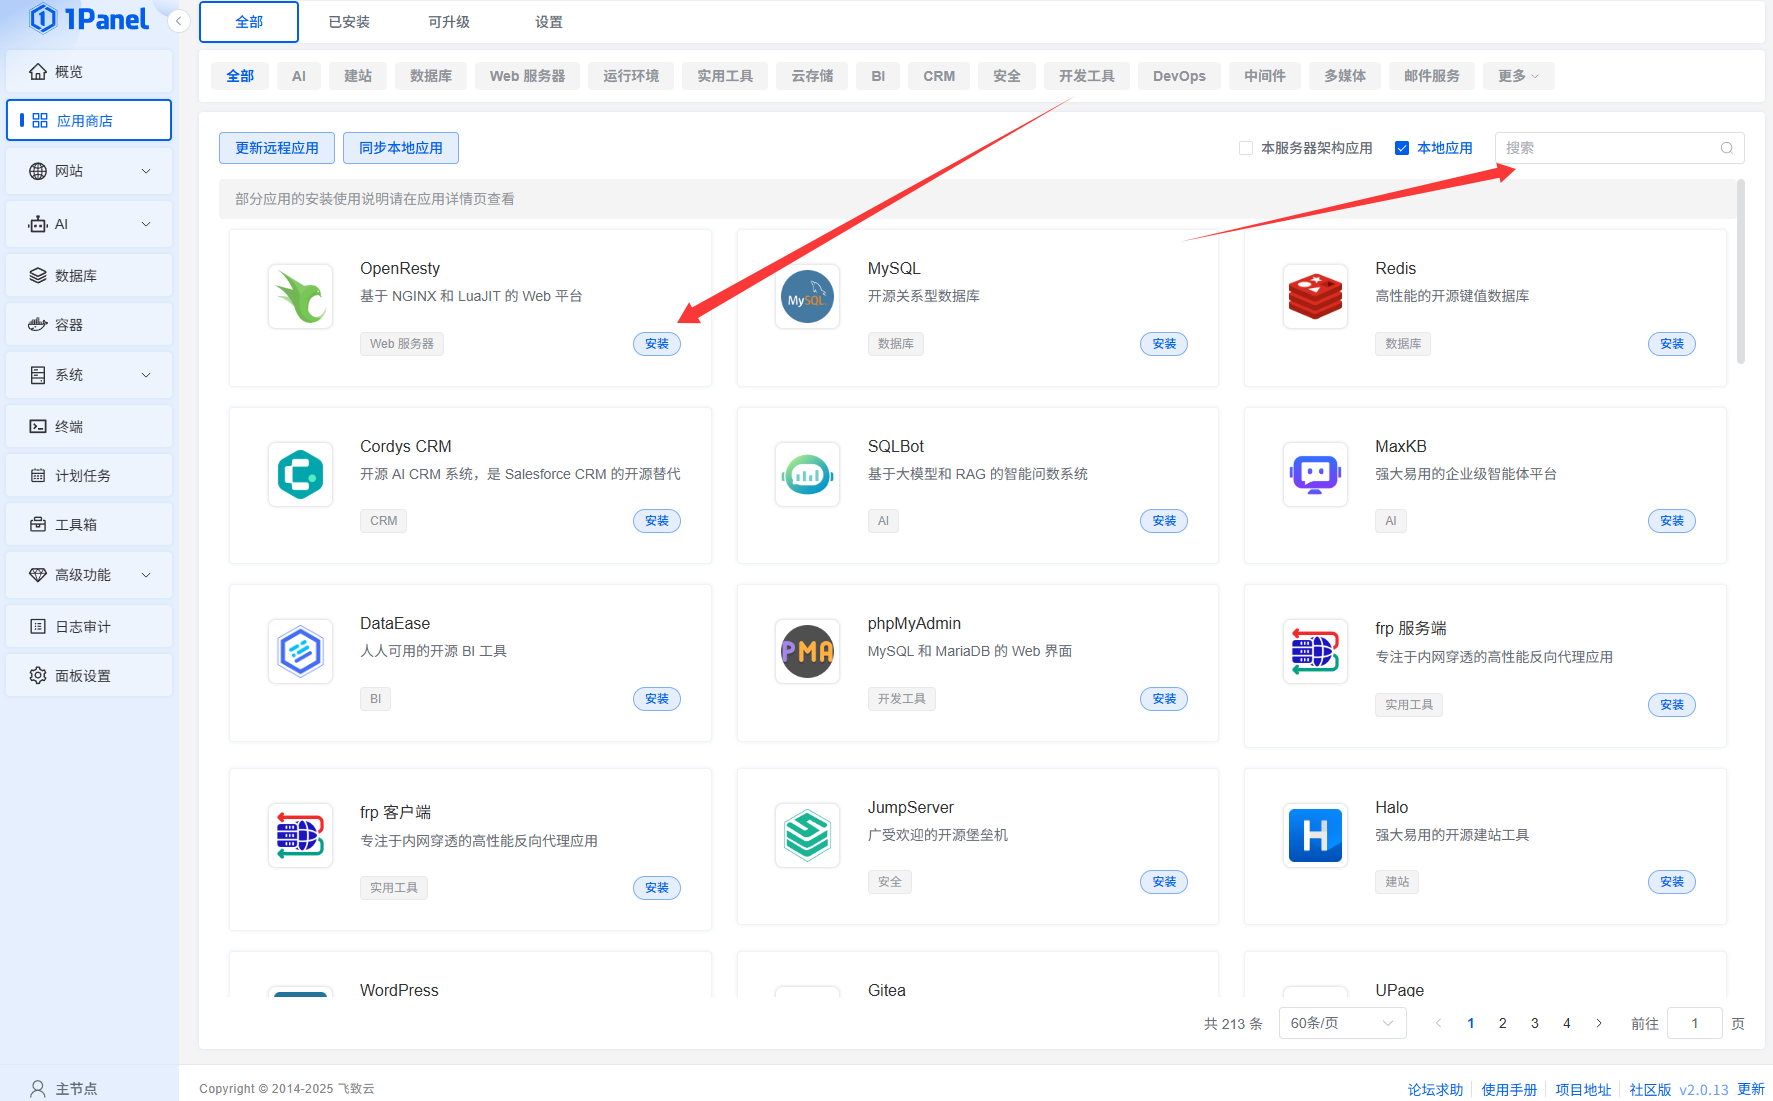Open the 更多 category dropdown
The image size is (1773, 1101).
[1518, 76]
